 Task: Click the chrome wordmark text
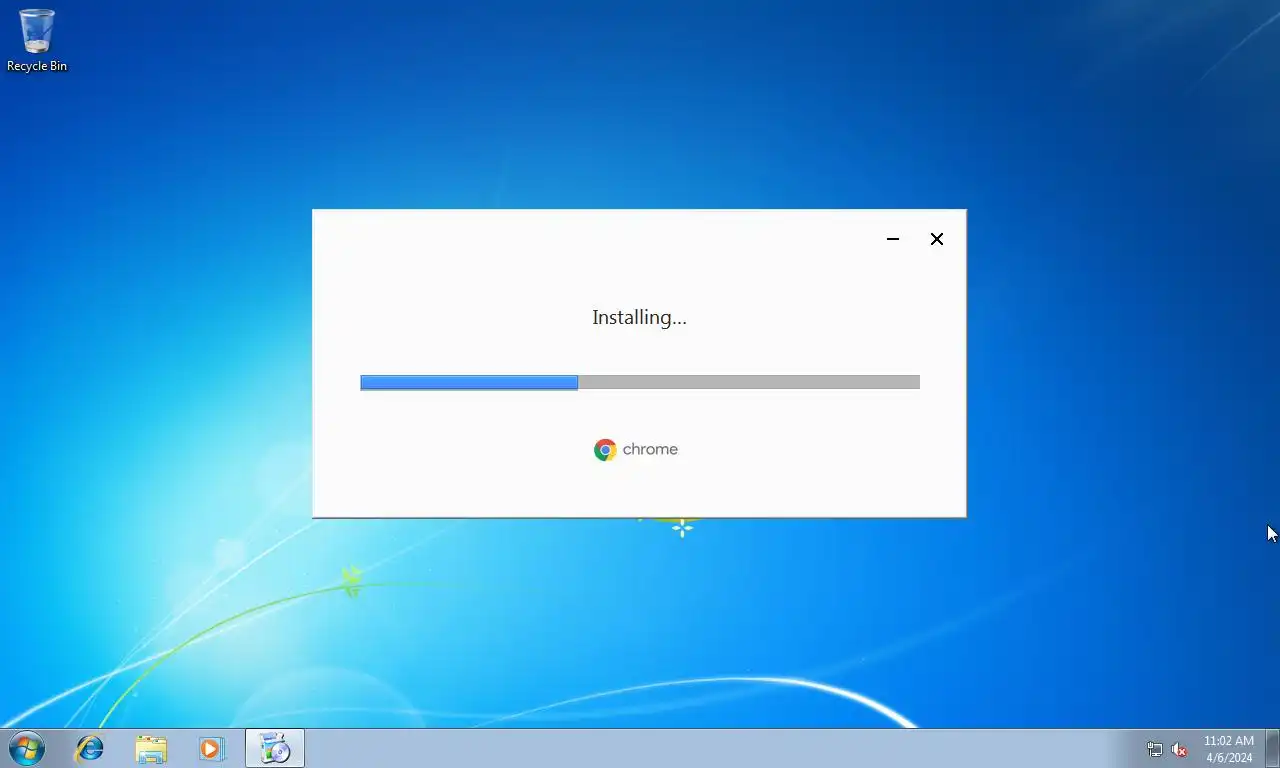coord(650,450)
